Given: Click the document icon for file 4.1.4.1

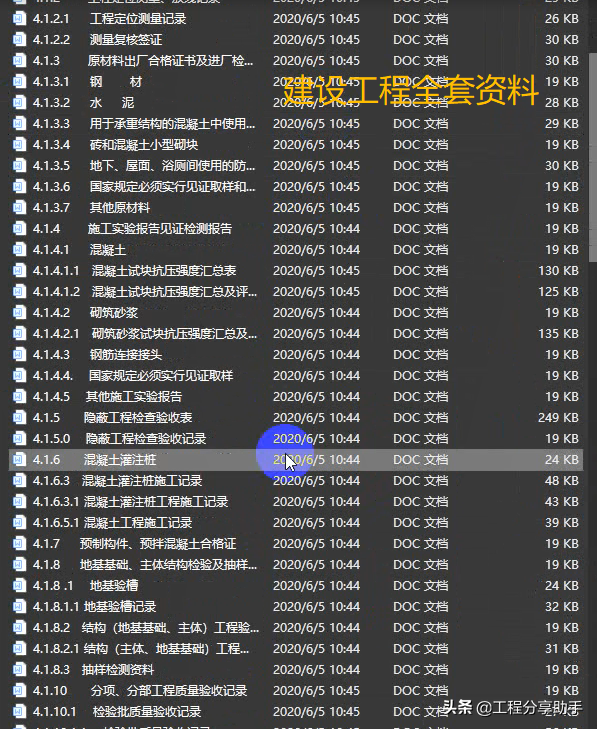Looking at the screenshot, I should 19,250.
